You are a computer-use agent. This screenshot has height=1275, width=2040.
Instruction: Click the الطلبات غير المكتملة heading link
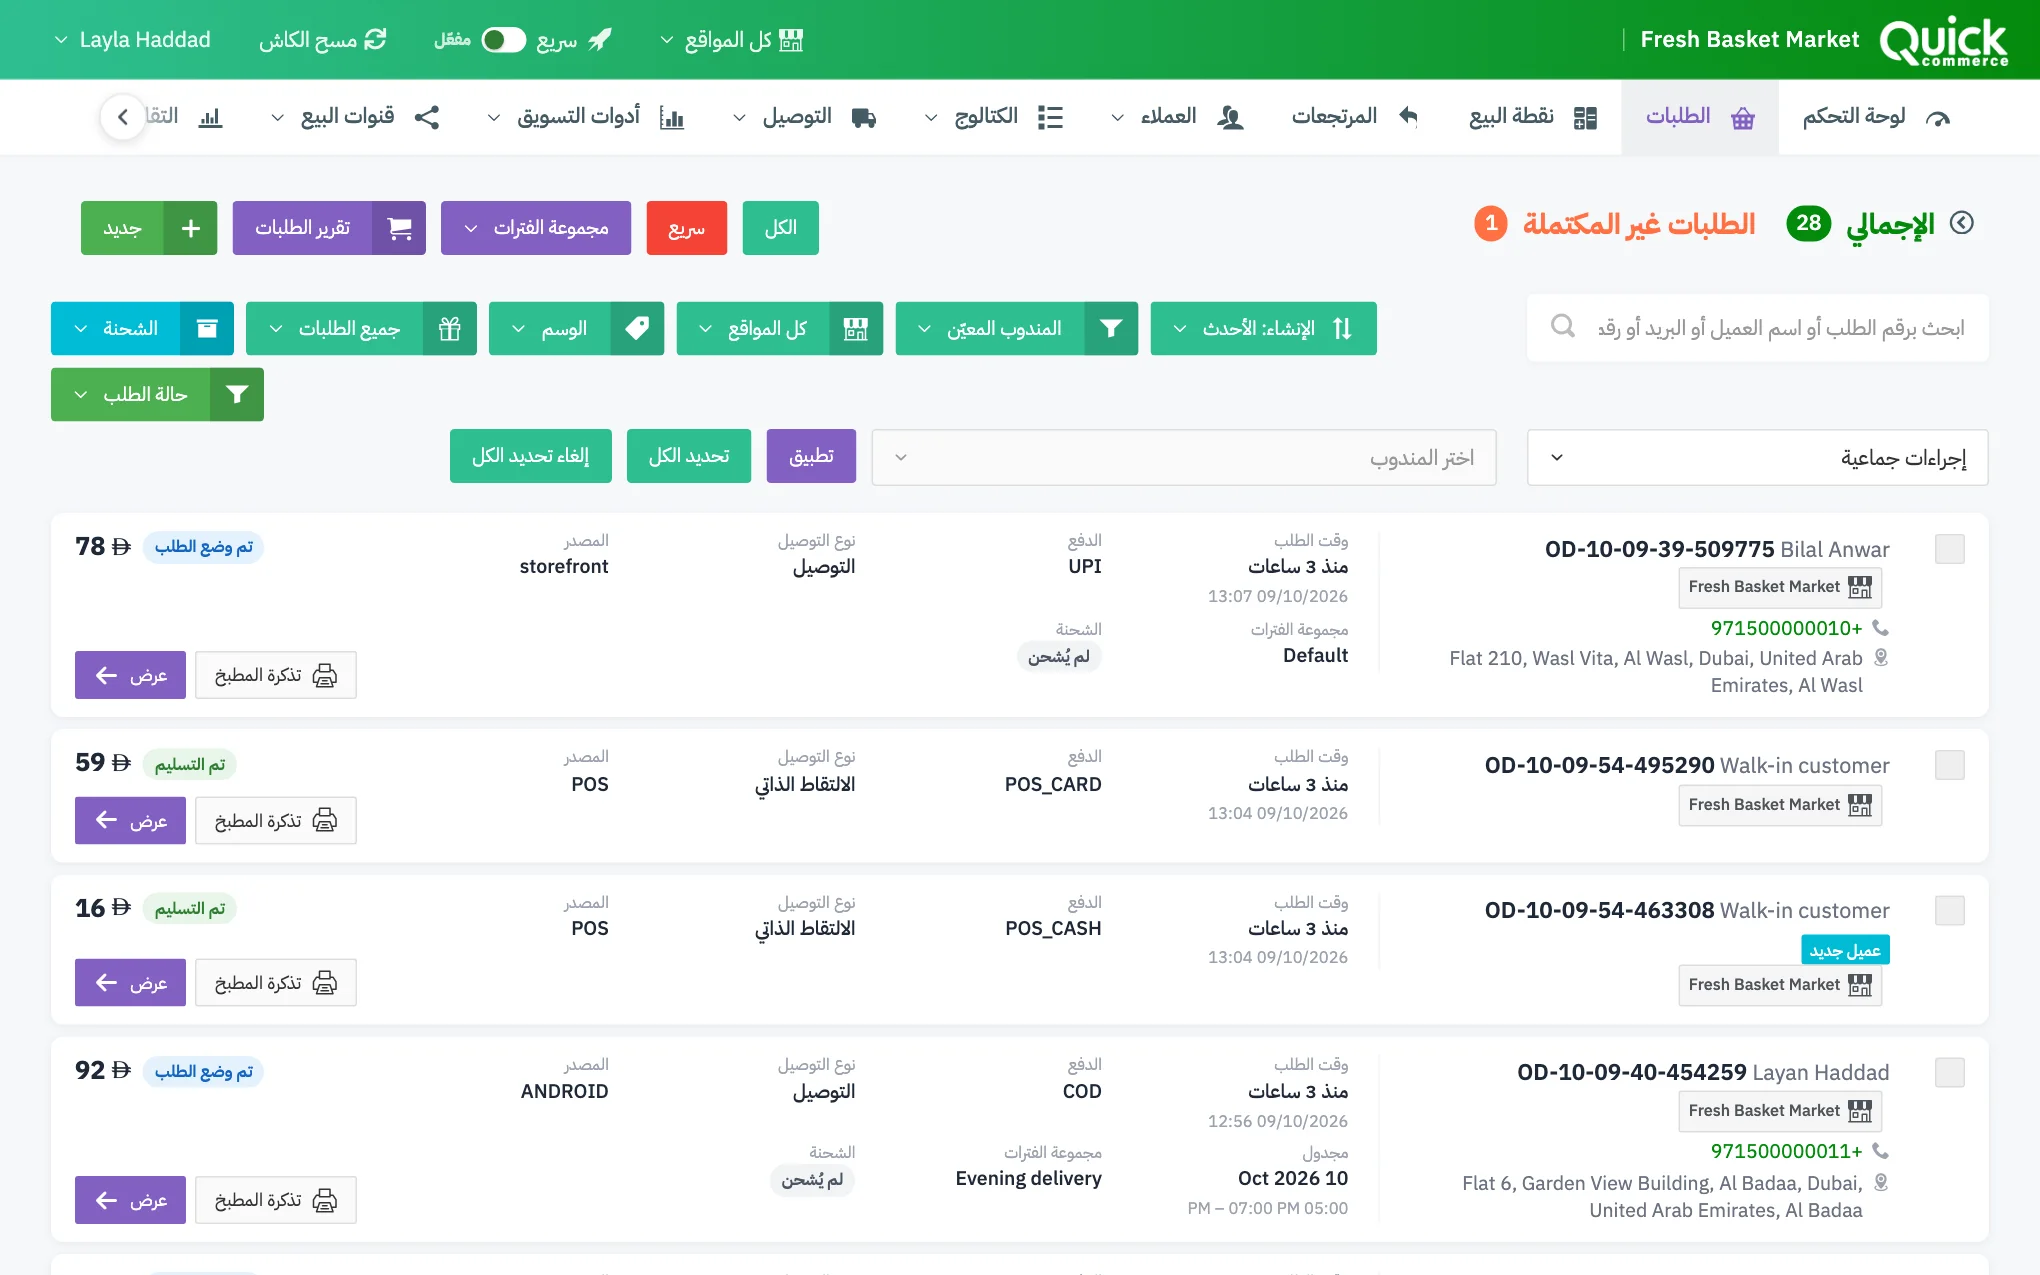[1639, 223]
